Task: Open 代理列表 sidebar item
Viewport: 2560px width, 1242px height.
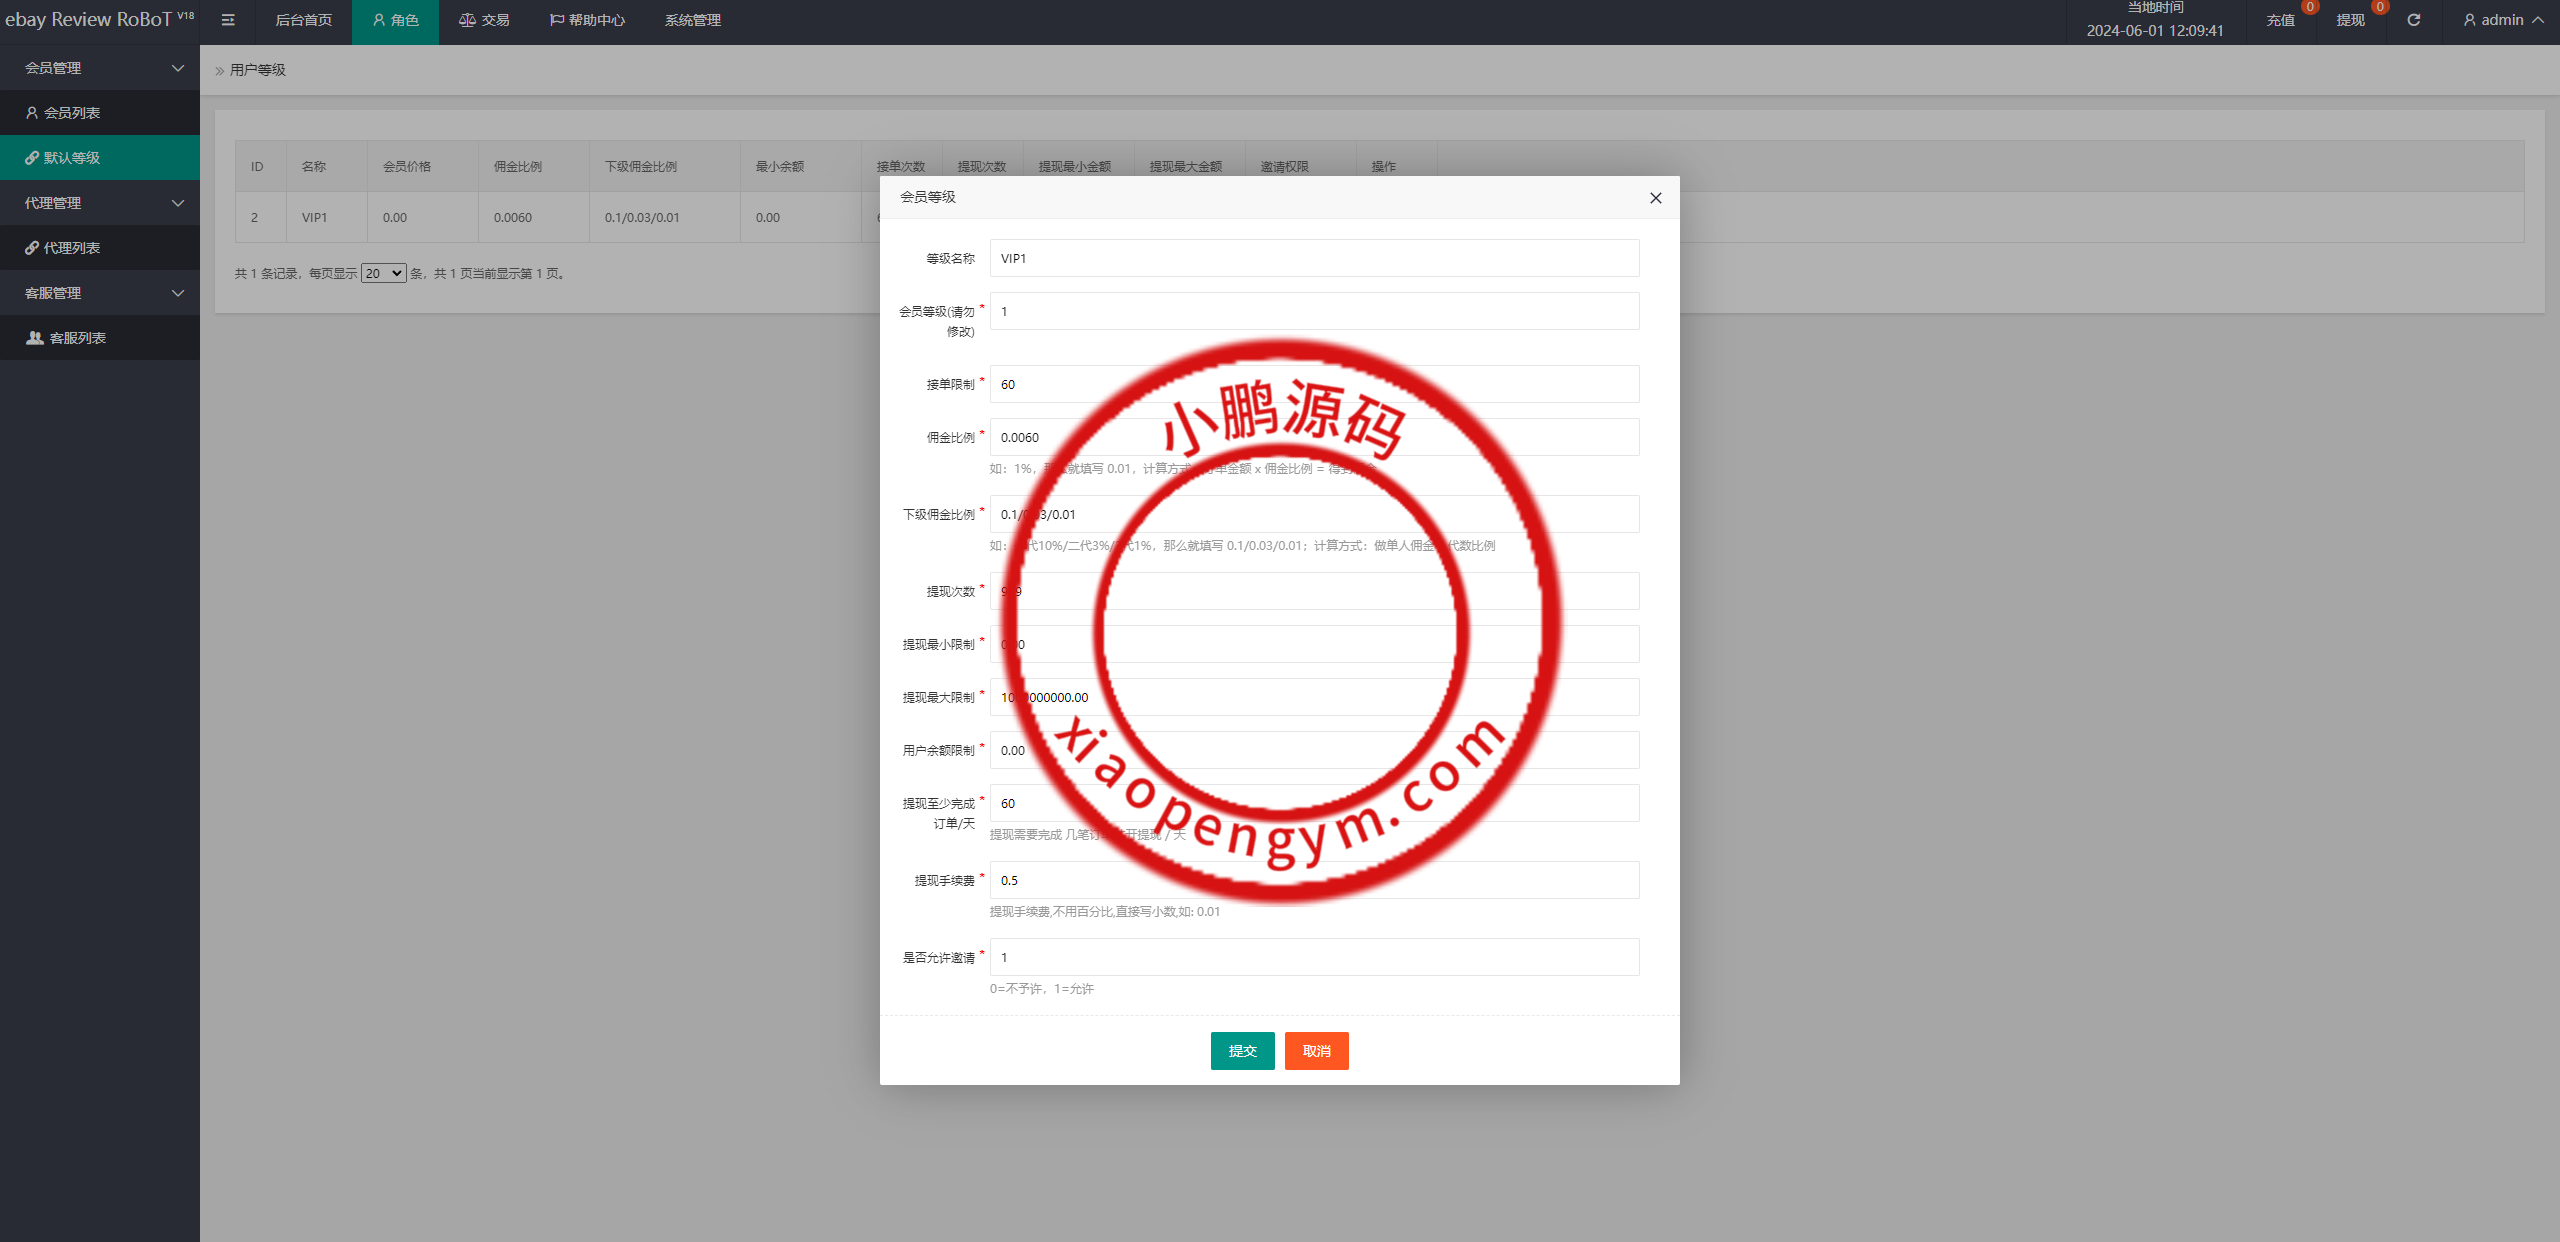Action: point(72,248)
